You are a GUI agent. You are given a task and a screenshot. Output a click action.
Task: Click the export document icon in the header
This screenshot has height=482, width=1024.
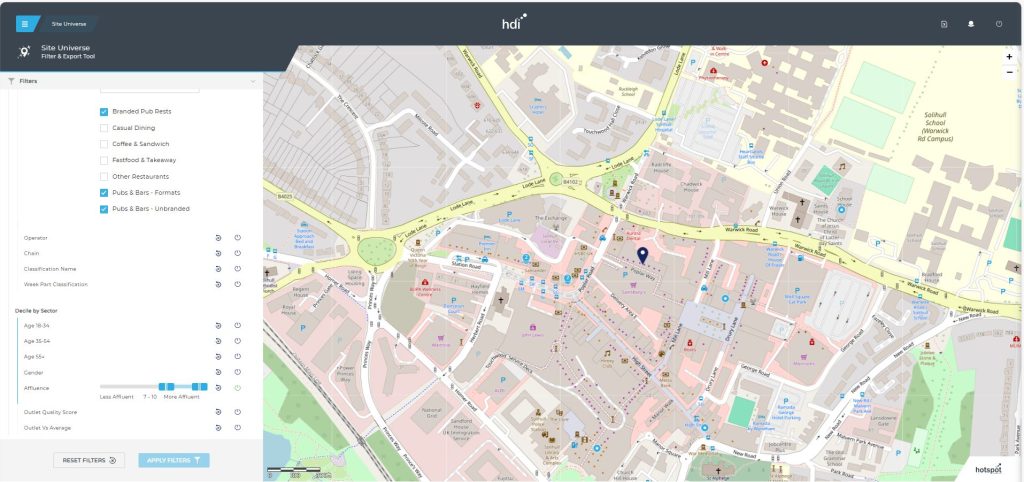944,24
